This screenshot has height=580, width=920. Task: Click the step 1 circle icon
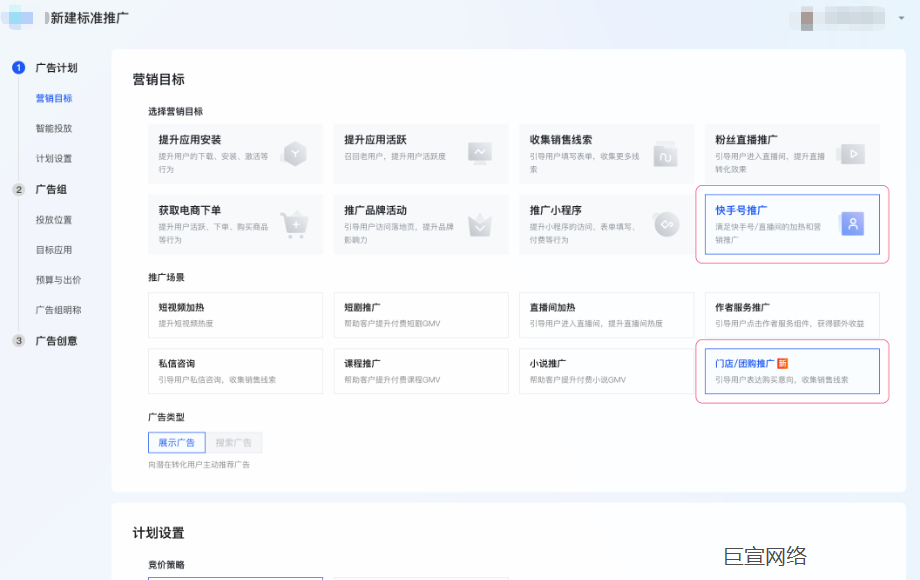click(x=19, y=68)
